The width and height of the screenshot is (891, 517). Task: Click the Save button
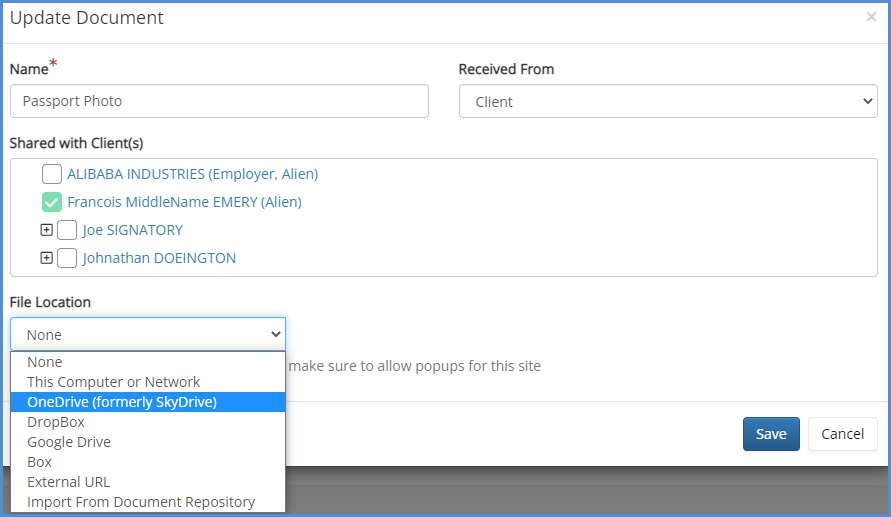pyautogui.click(x=770, y=434)
